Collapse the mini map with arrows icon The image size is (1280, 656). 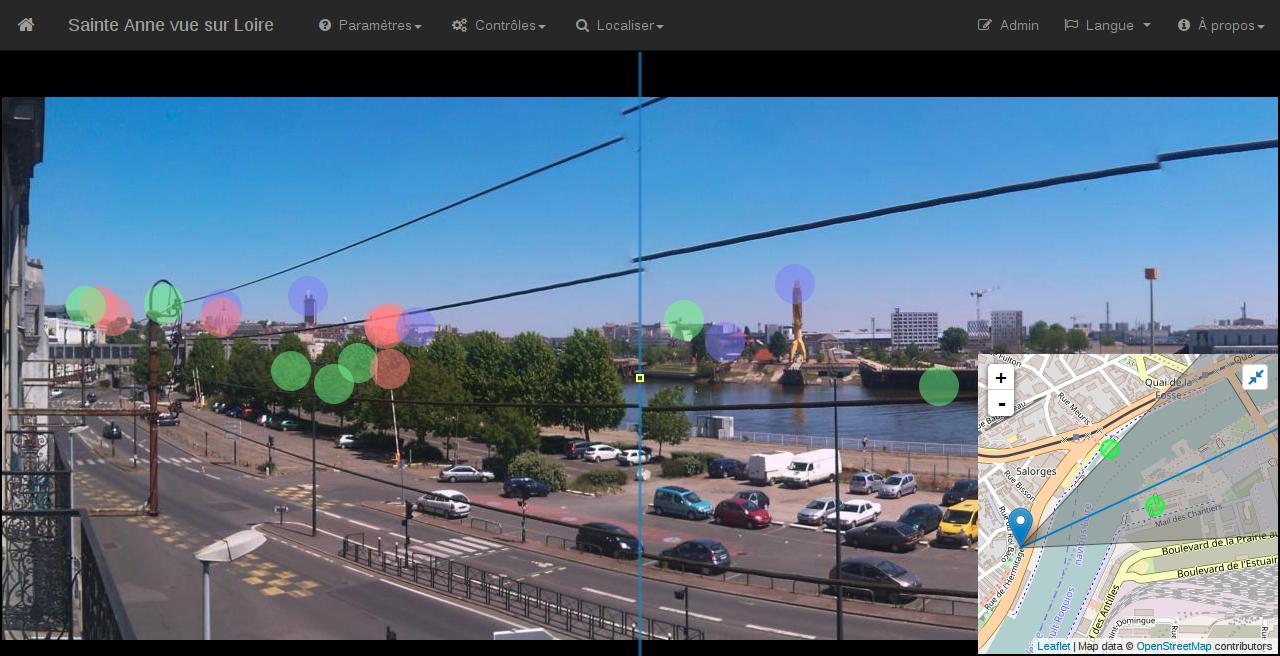(x=1255, y=377)
